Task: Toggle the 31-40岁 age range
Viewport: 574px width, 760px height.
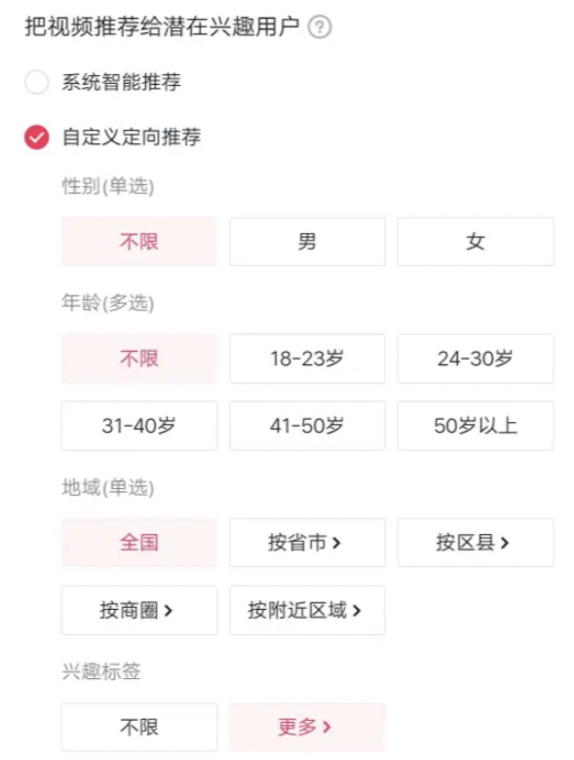Action: point(139,426)
